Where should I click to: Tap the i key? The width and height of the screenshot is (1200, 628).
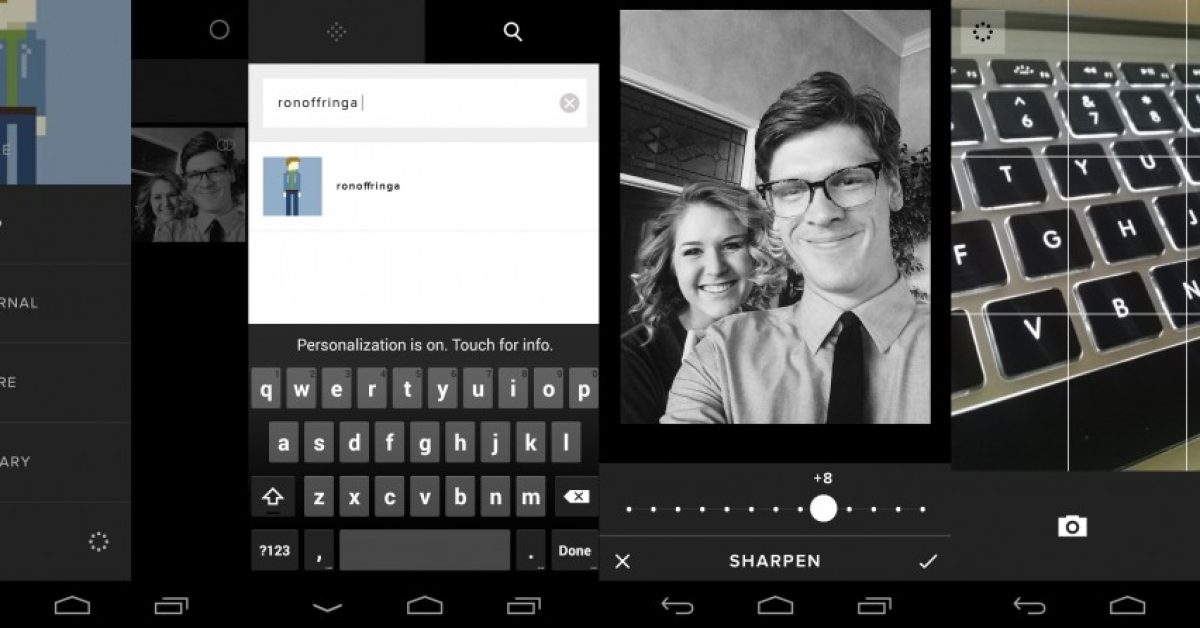[512, 389]
